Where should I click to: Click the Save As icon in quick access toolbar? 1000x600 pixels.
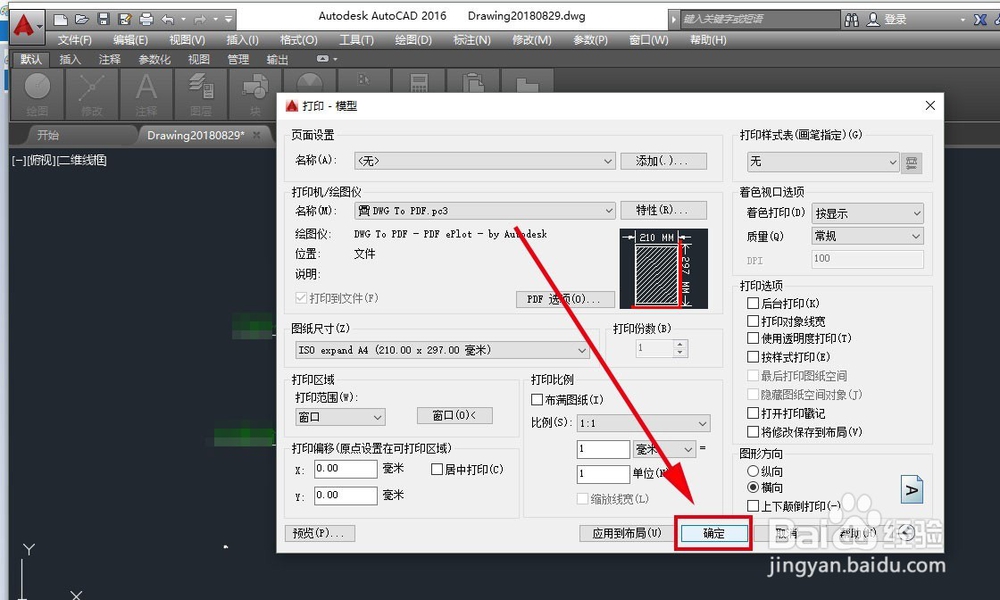coord(125,20)
